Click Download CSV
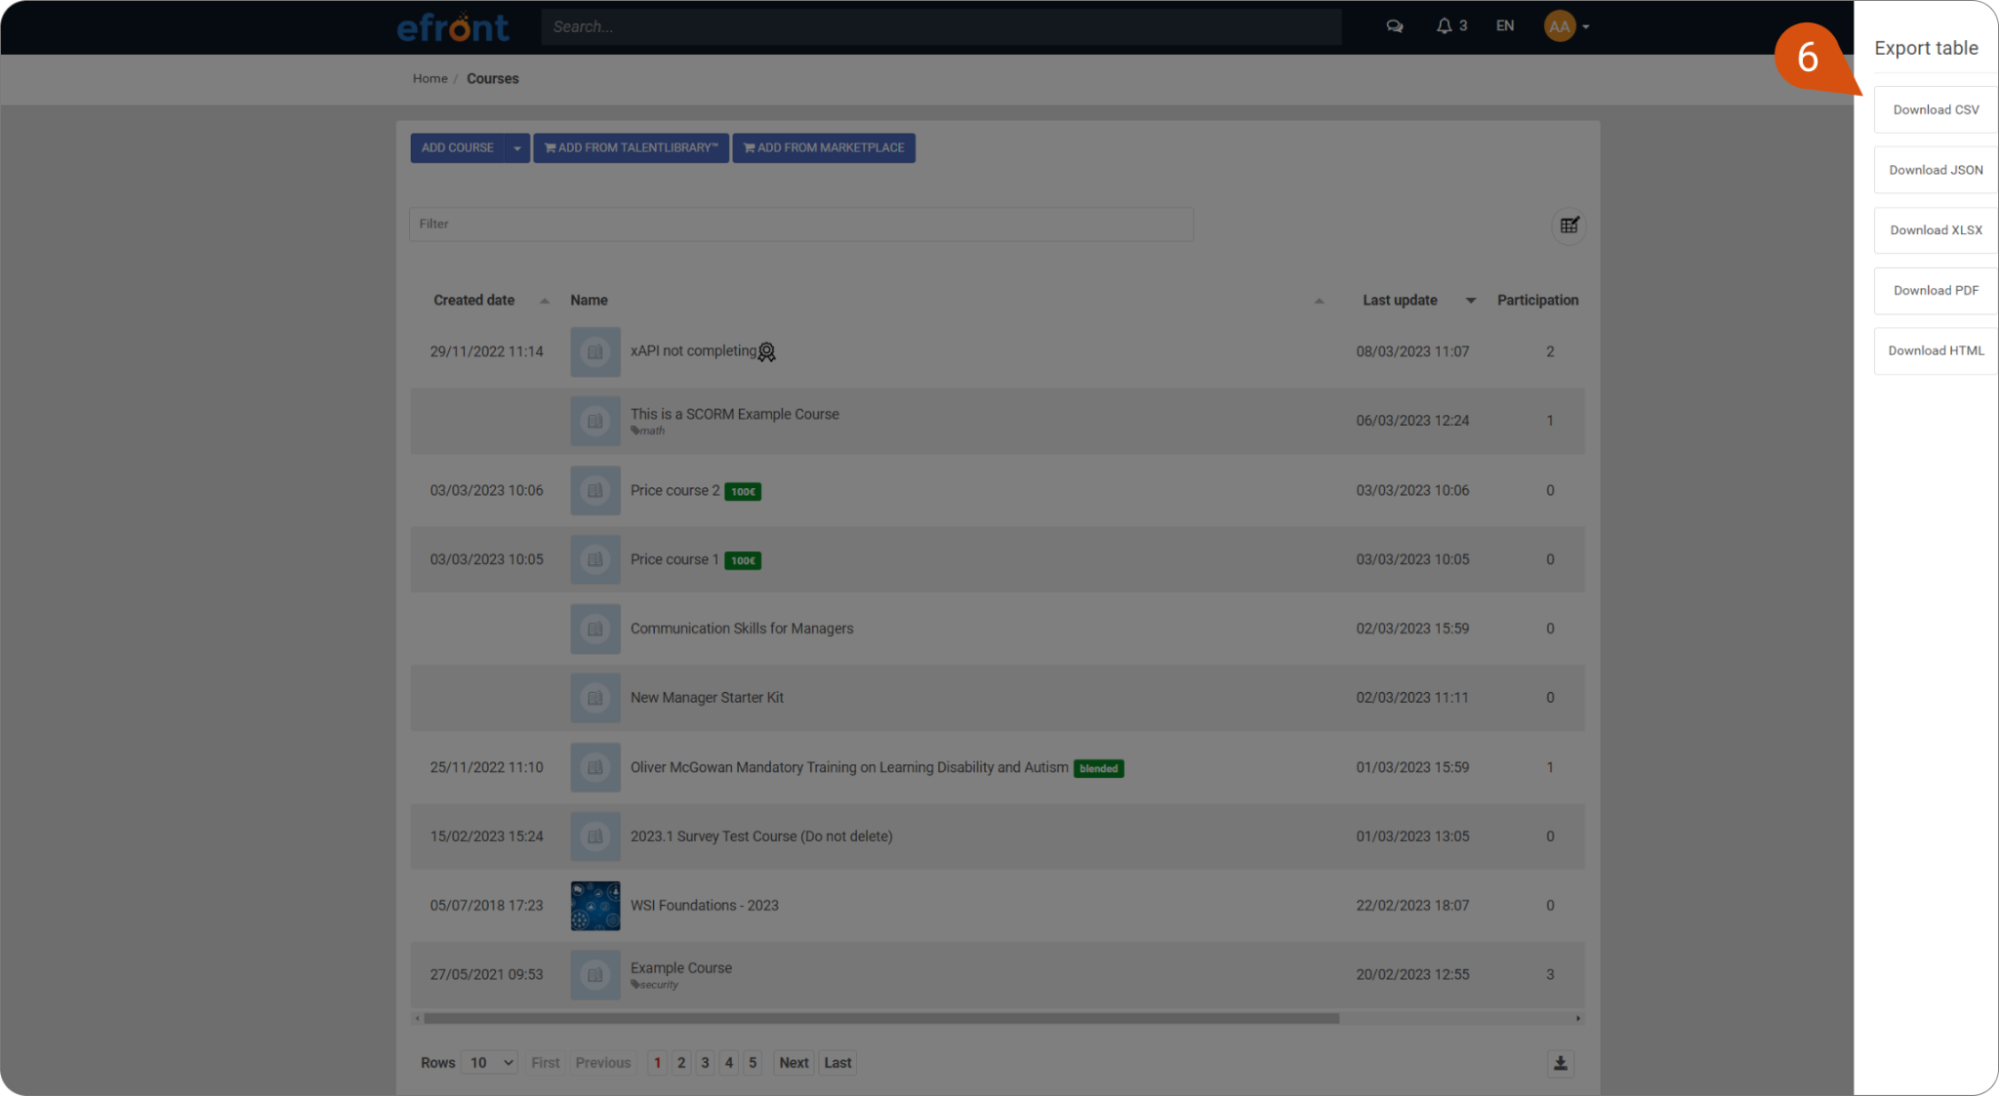The height and width of the screenshot is (1097, 1999). click(1935, 110)
